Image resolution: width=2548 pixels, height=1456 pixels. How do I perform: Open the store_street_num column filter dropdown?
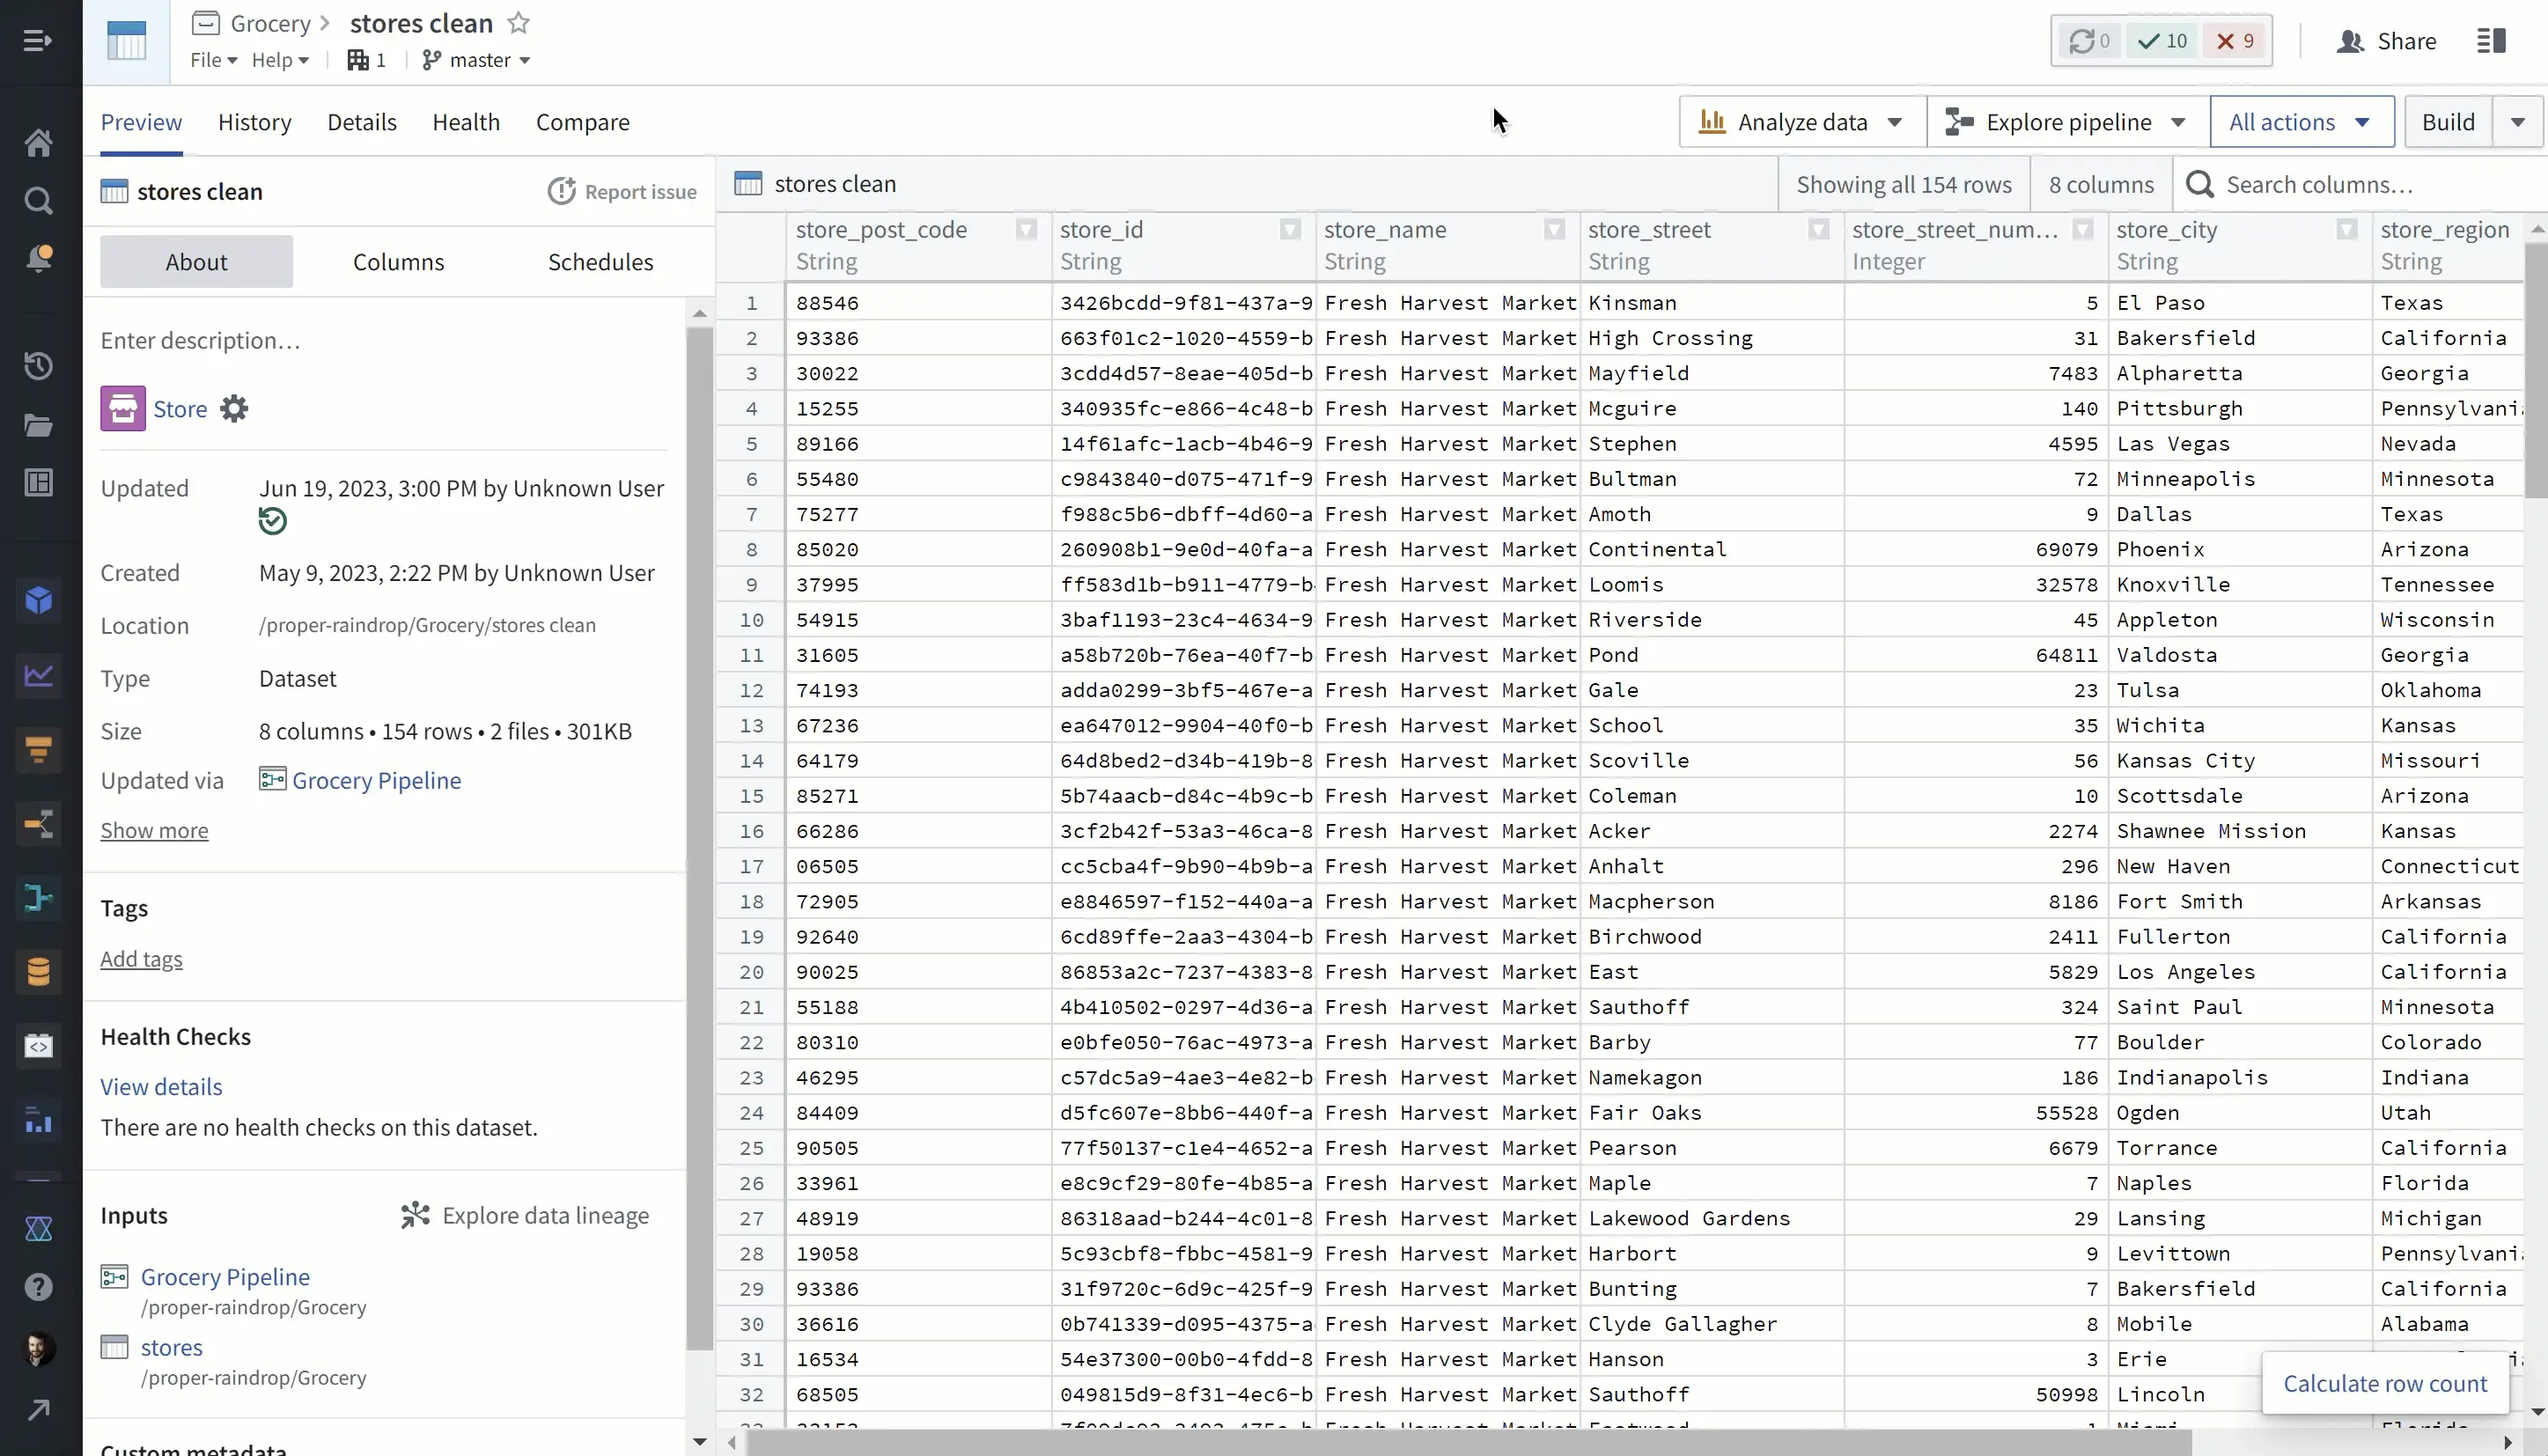tap(2082, 230)
